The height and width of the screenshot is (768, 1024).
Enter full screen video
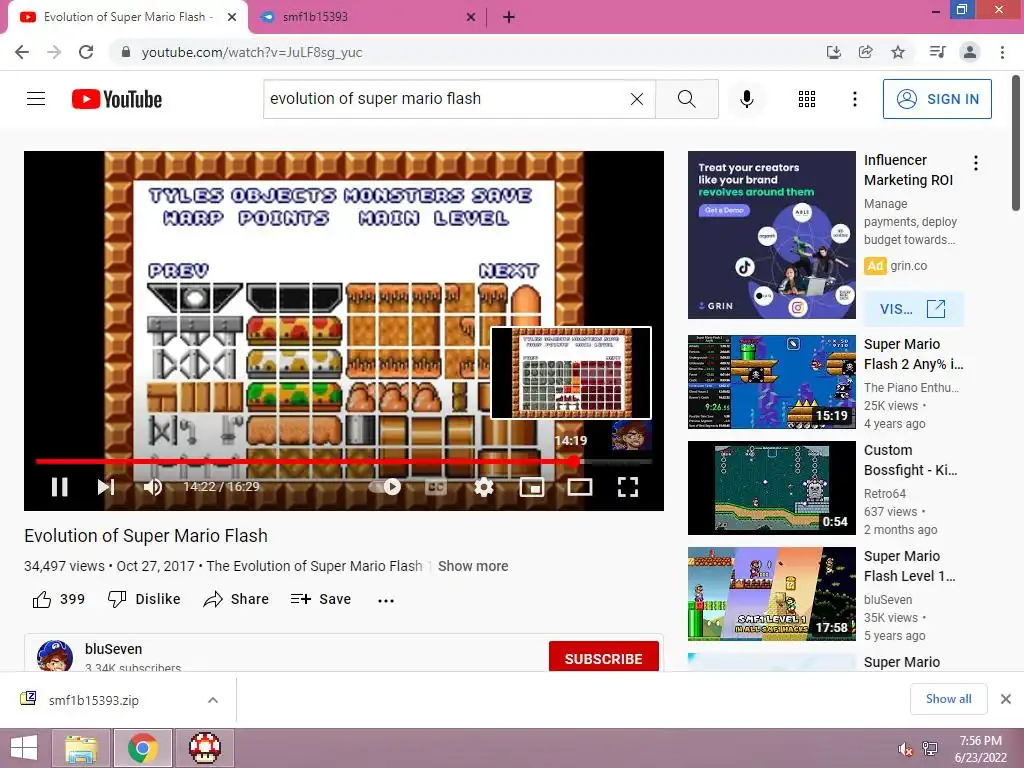628,487
